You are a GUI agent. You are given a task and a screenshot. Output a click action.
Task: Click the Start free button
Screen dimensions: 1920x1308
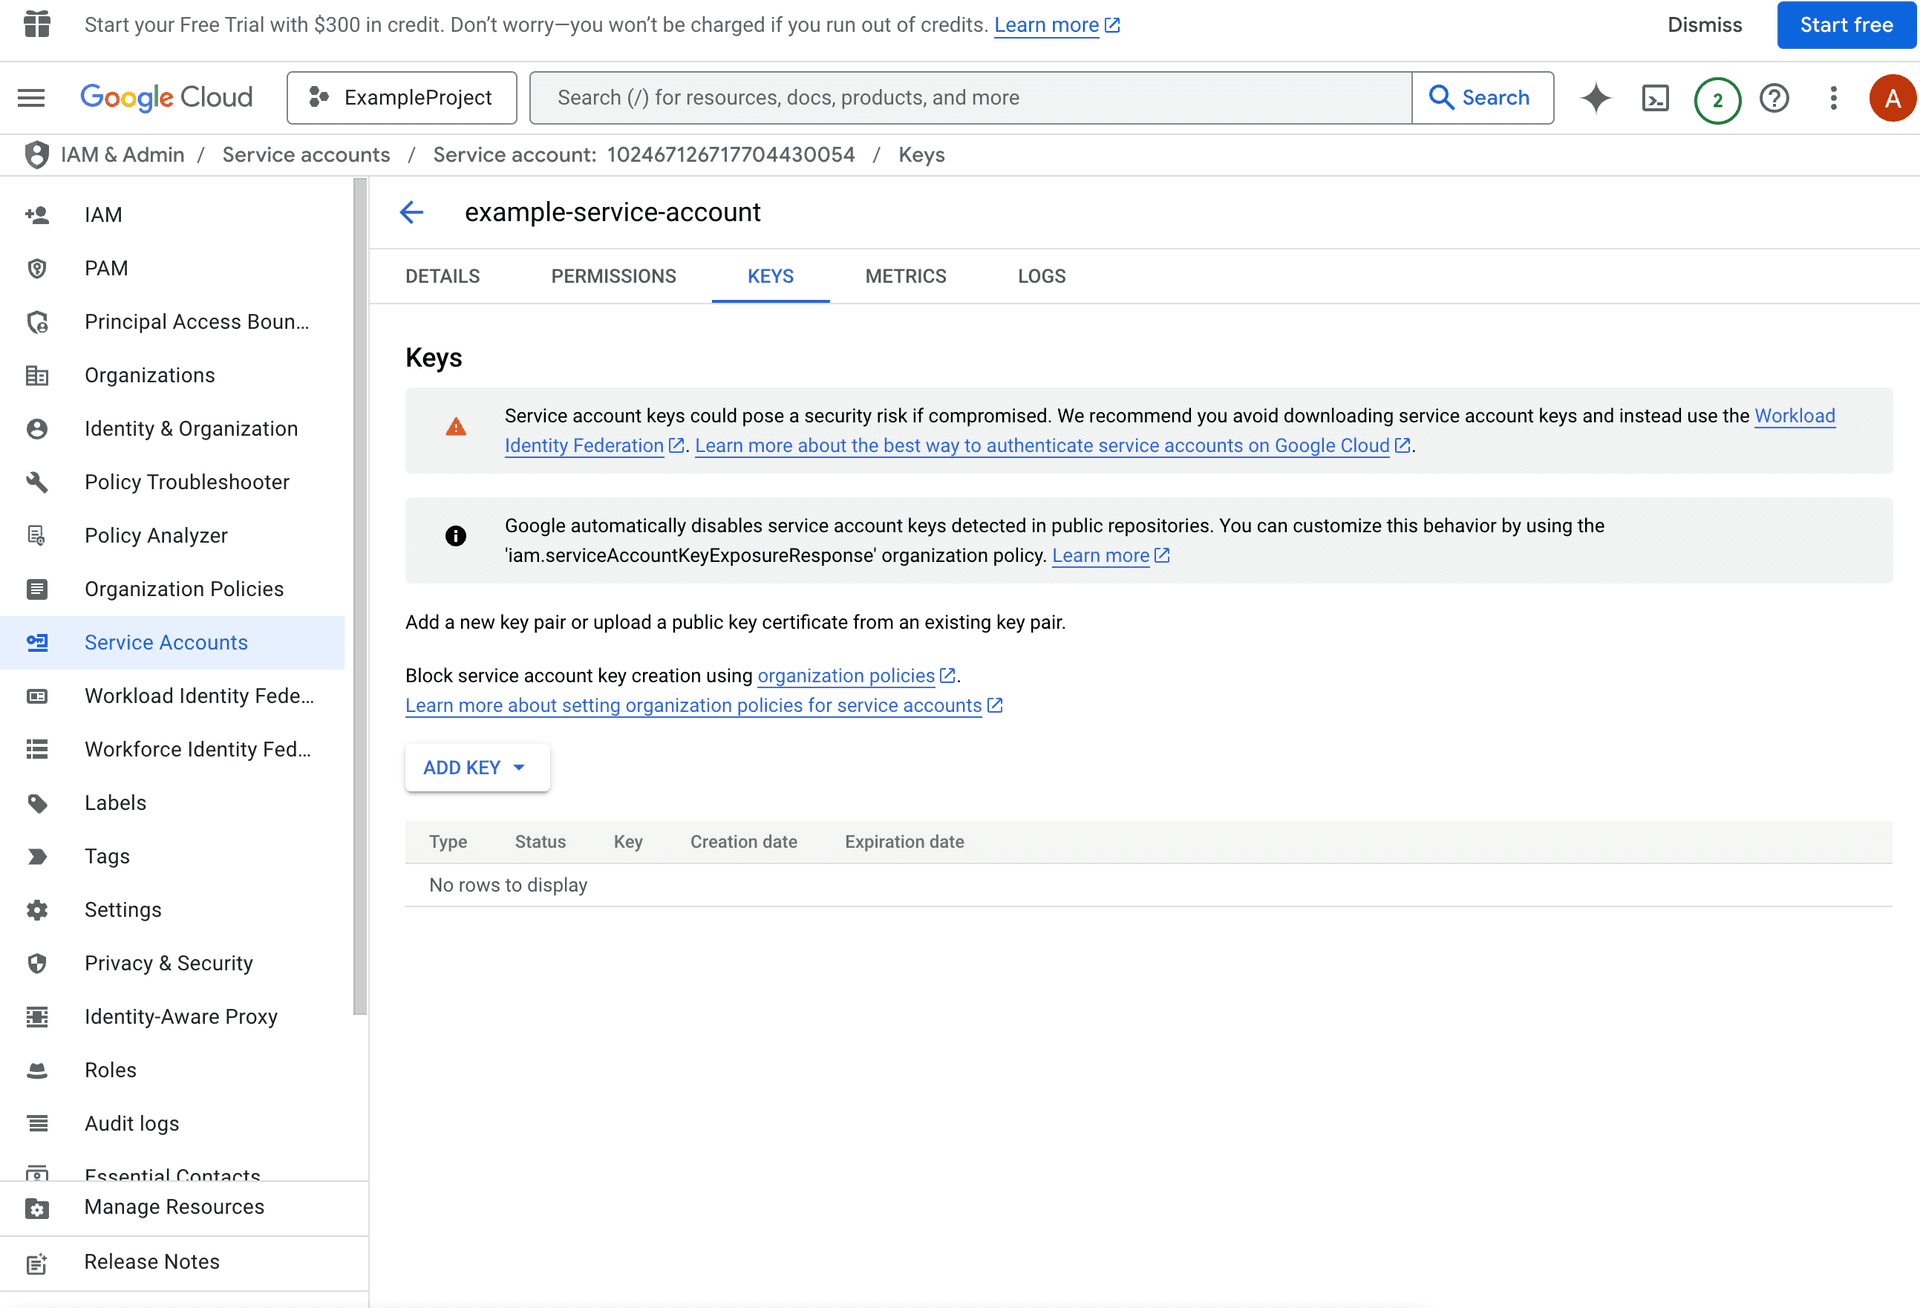click(1846, 25)
